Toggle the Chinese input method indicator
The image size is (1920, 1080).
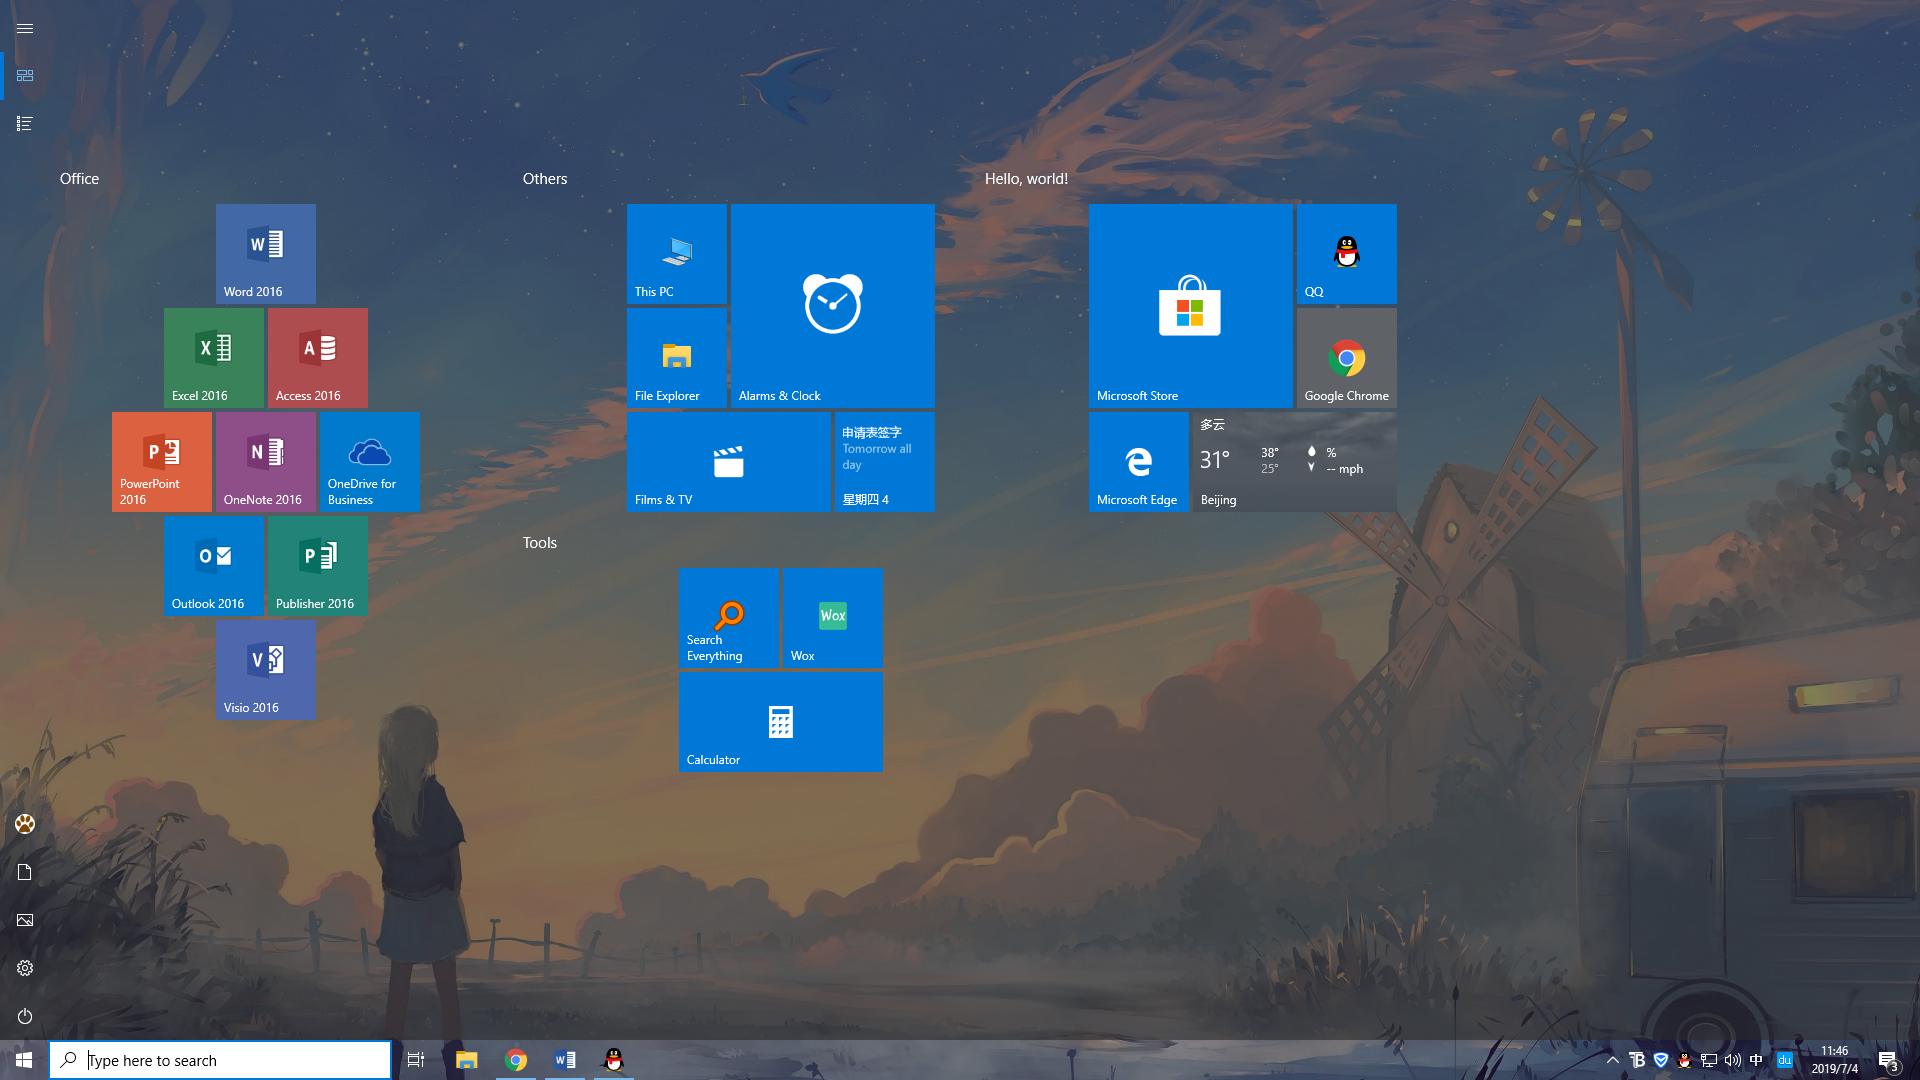click(1756, 1060)
